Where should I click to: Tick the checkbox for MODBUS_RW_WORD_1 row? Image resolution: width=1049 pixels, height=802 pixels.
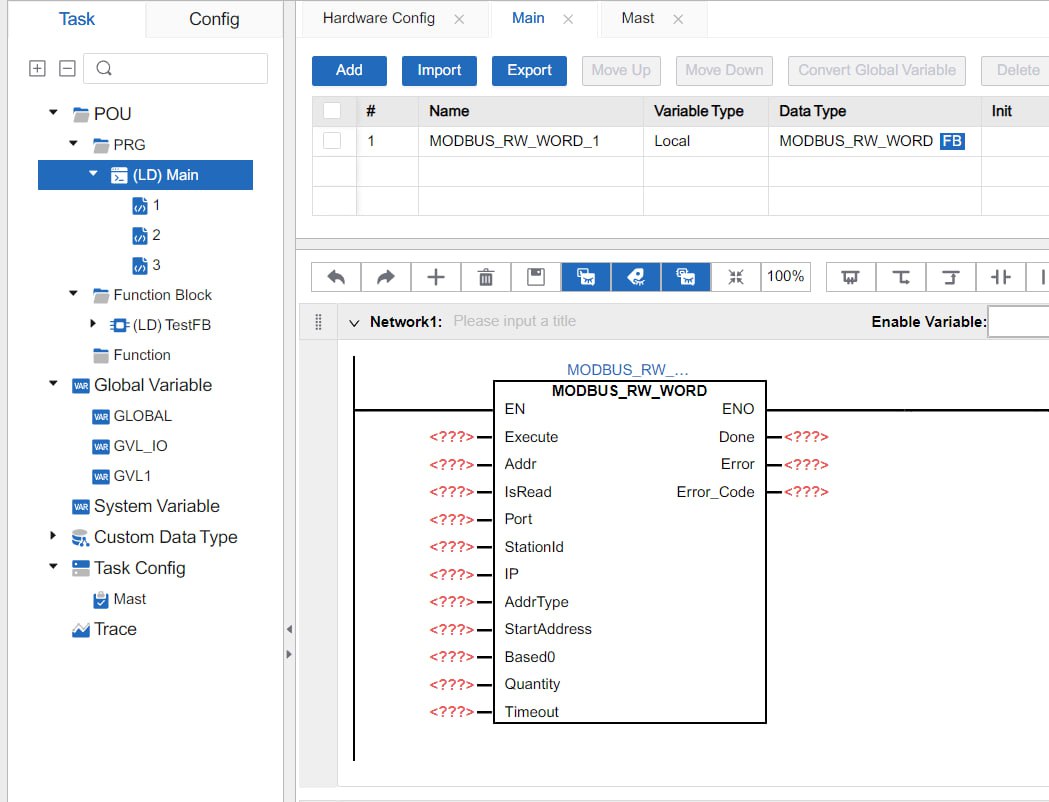[332, 140]
